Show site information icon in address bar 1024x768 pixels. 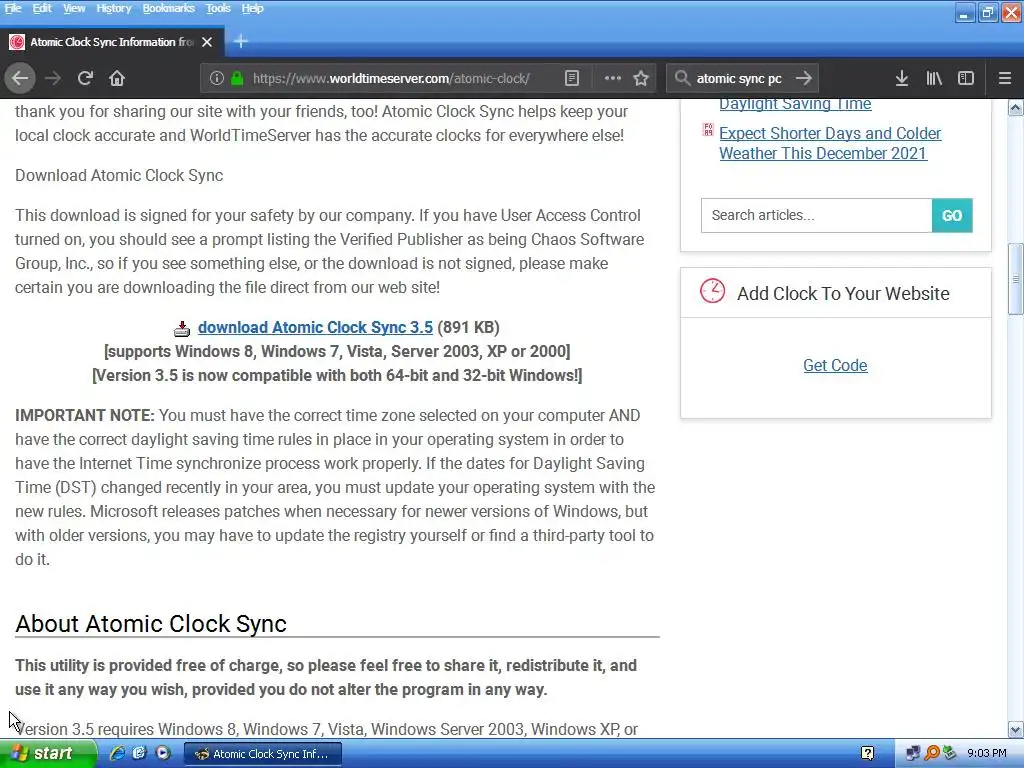(x=217, y=78)
